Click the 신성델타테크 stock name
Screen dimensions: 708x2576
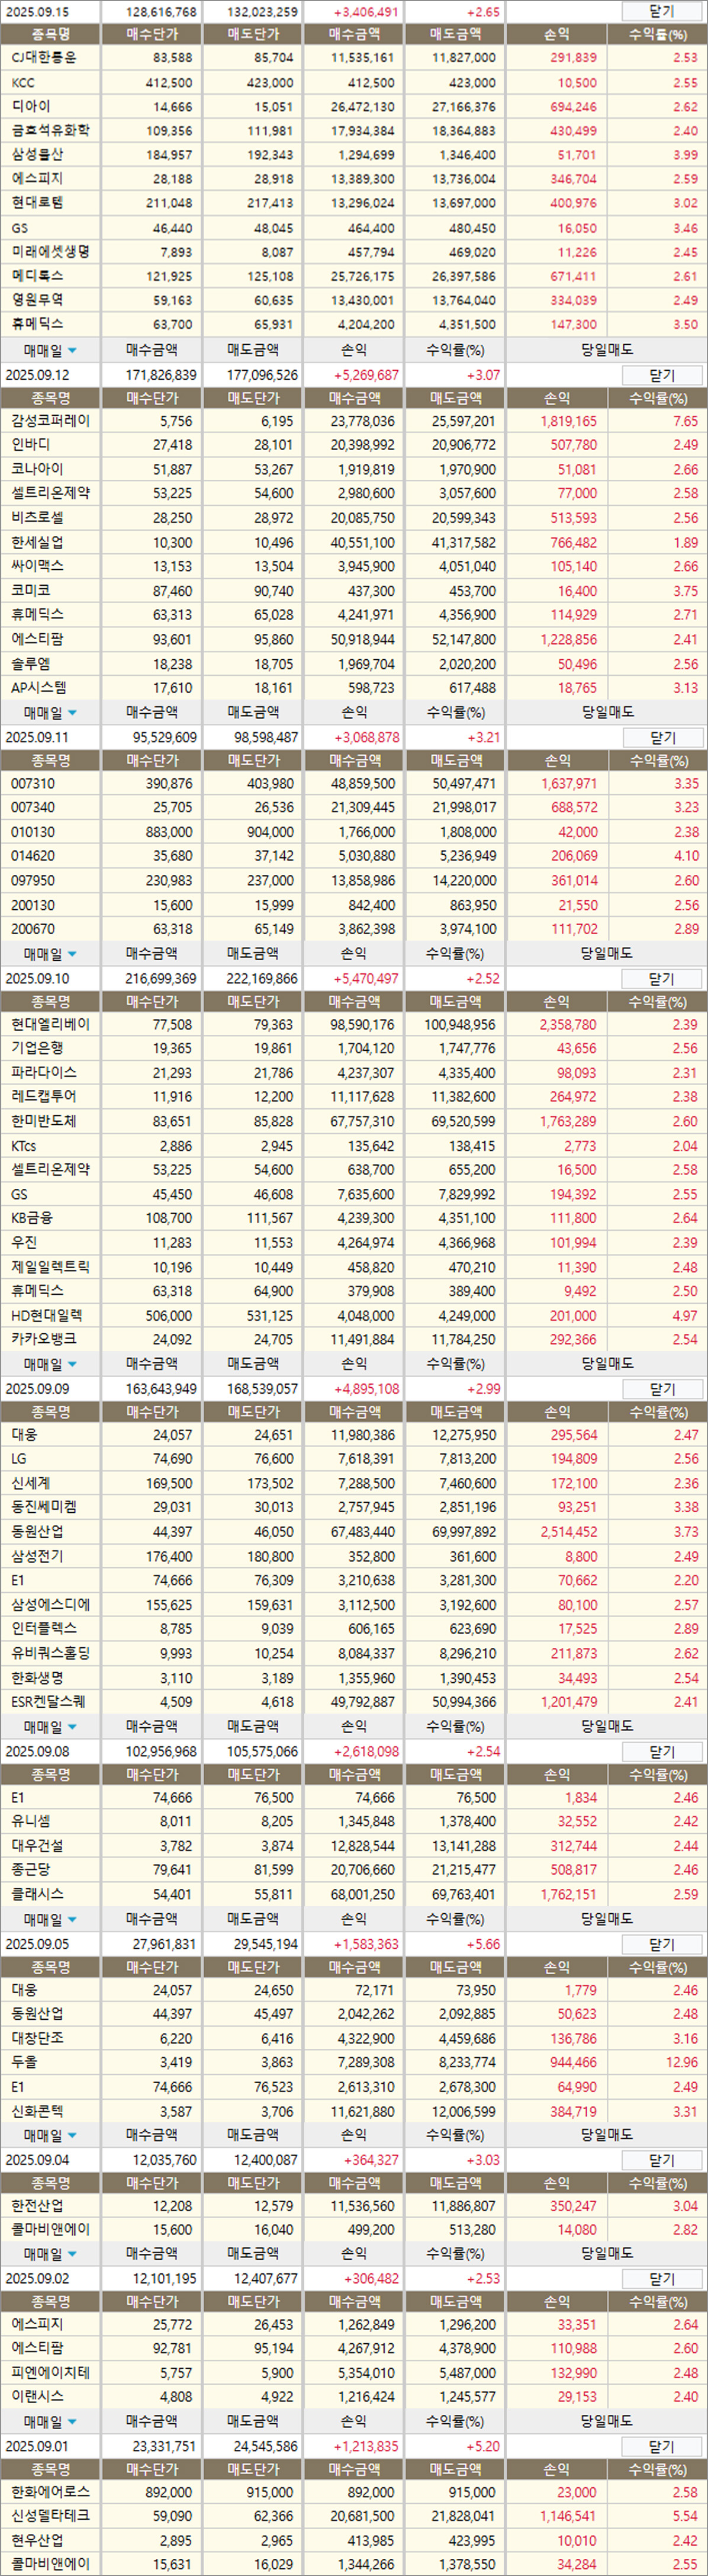[50, 2516]
